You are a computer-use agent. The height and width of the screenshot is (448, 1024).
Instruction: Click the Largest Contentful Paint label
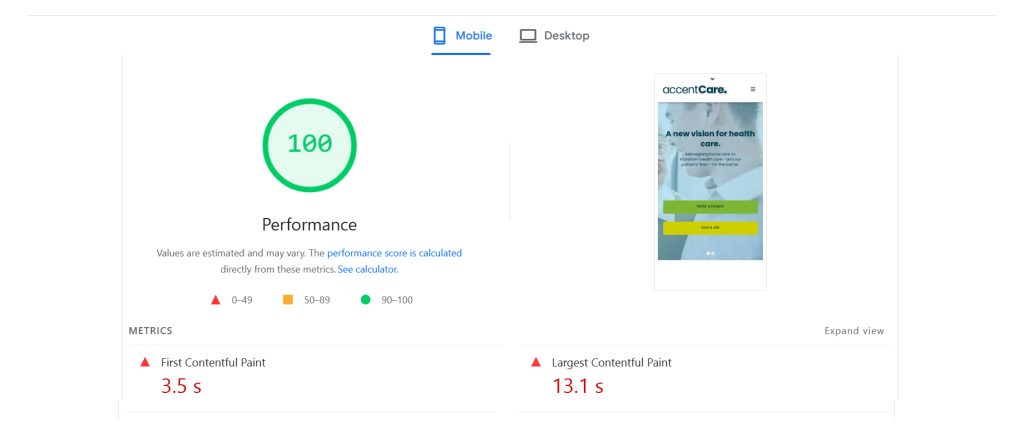[x=611, y=362]
